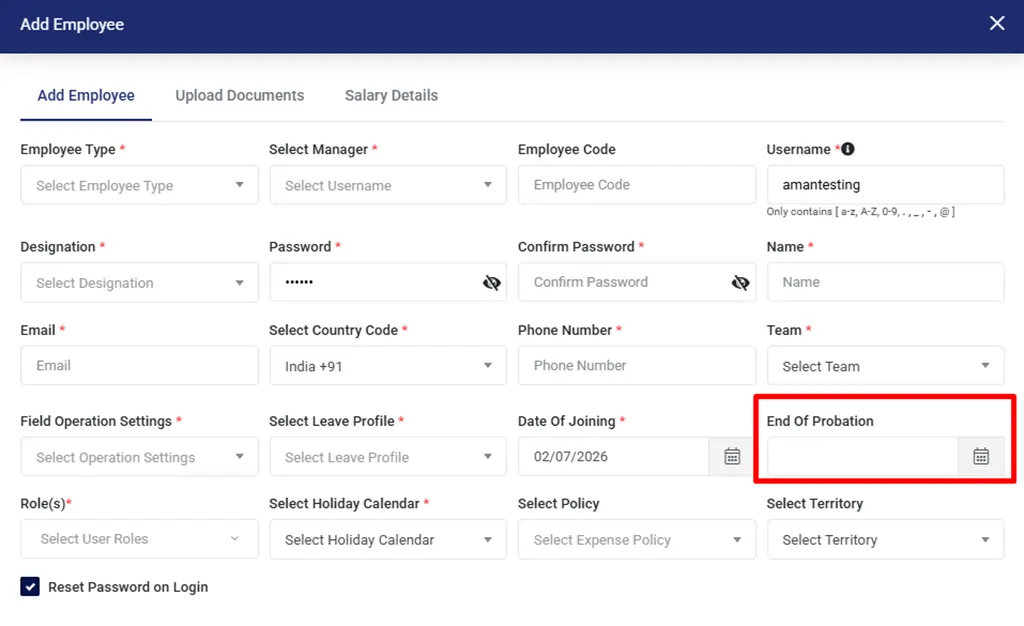Switch to the Add Employee tab
The width and height of the screenshot is (1024, 626).
click(x=86, y=95)
